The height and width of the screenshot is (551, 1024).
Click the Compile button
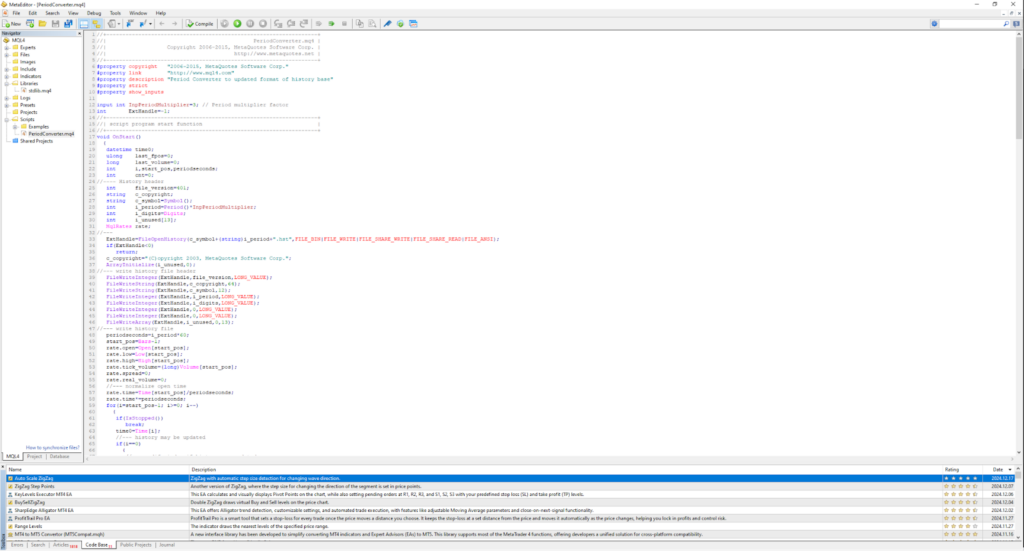(200, 24)
